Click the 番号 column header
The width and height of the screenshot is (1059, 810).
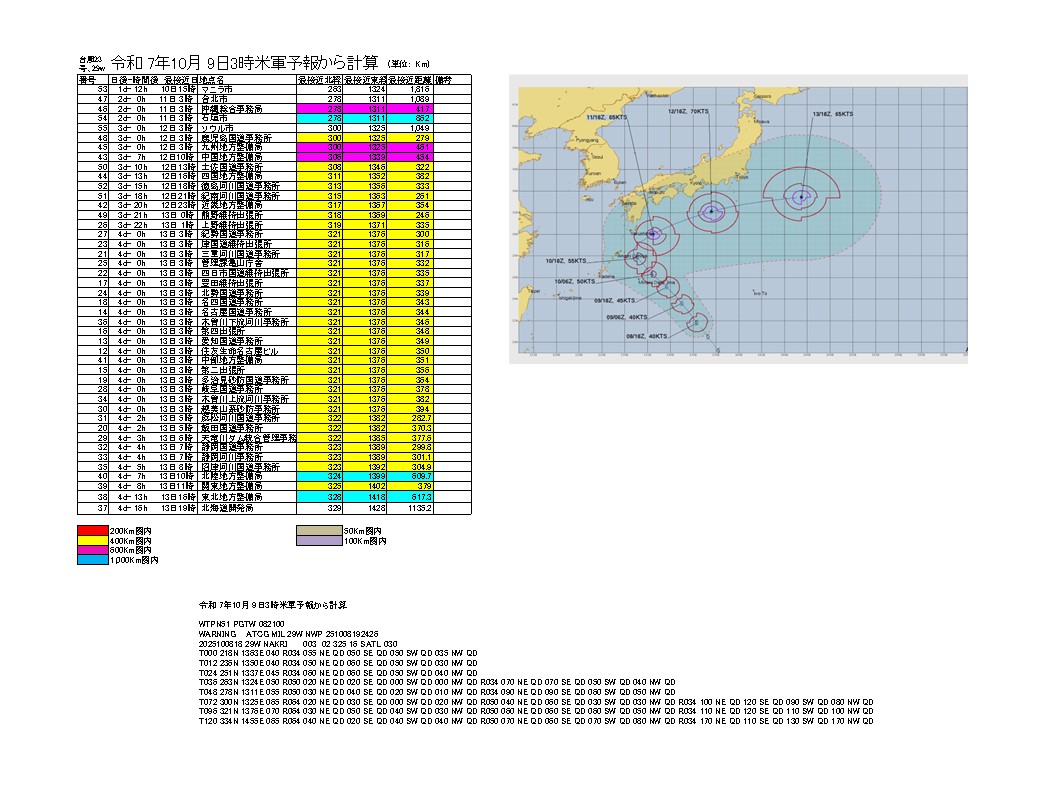[x=87, y=78]
